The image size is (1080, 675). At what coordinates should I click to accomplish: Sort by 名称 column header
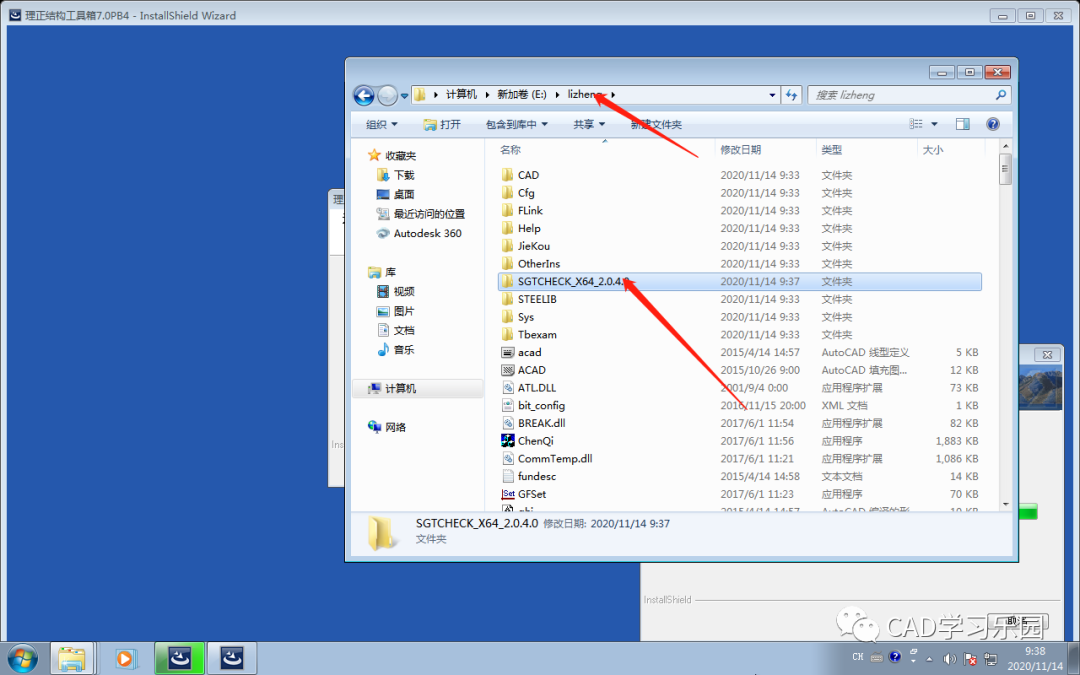(510, 149)
